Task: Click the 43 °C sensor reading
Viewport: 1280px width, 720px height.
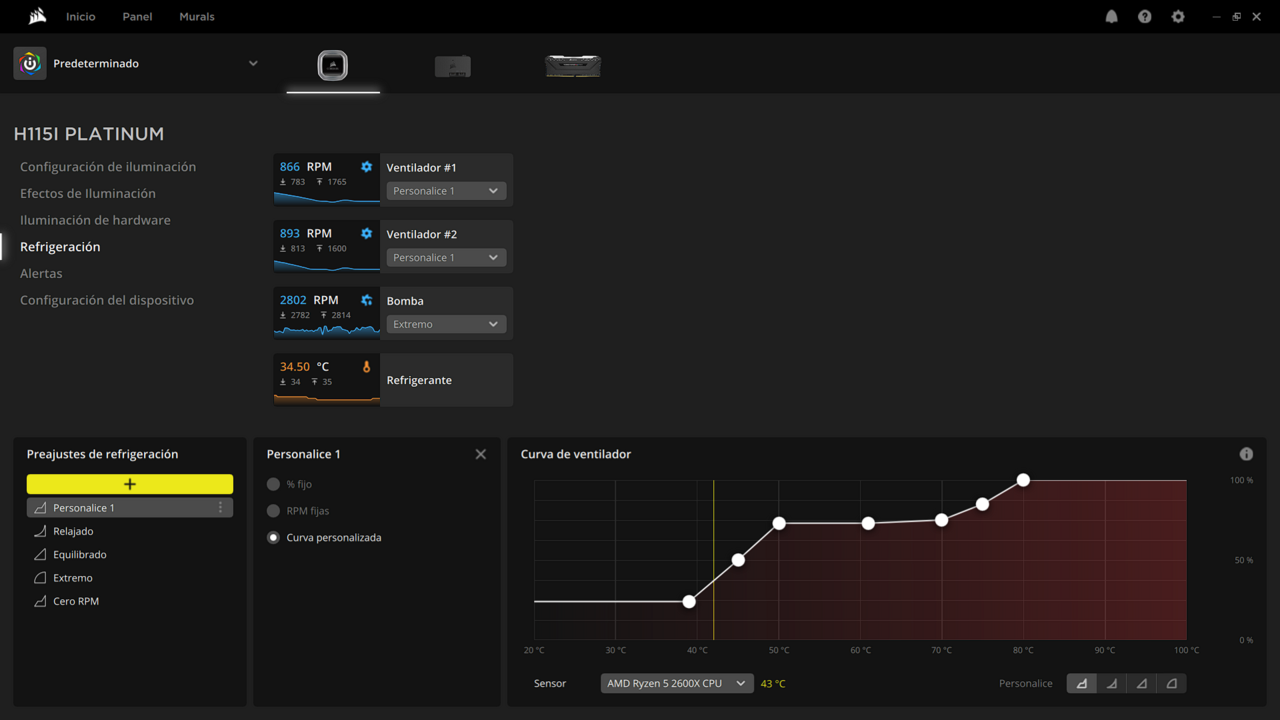Action: click(773, 684)
